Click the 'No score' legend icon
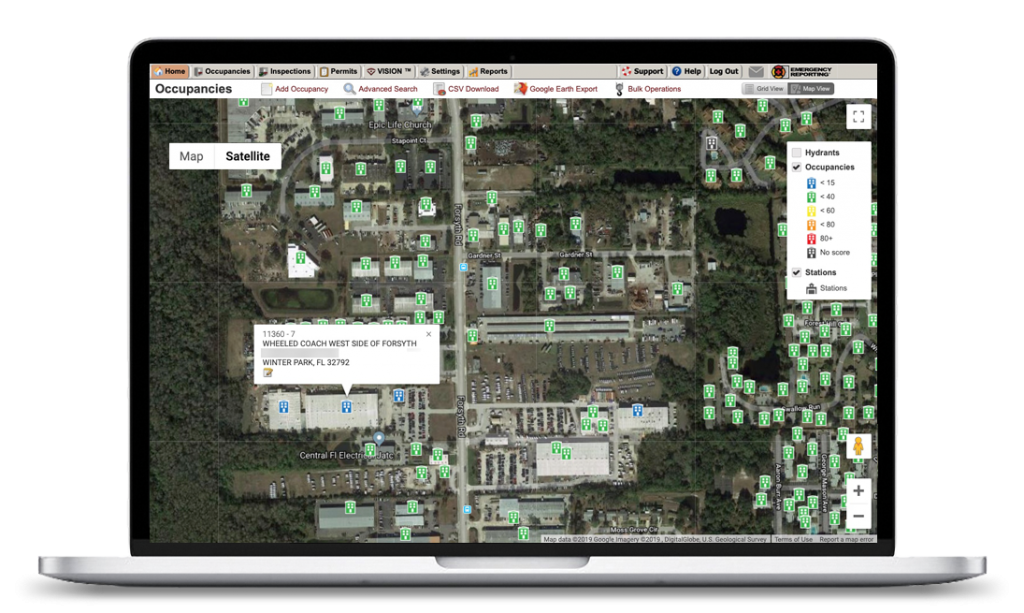 click(811, 253)
